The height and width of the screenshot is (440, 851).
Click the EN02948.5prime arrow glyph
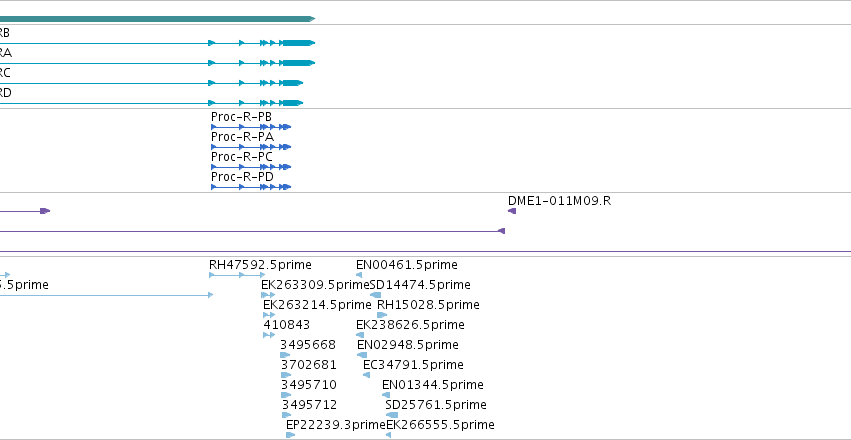click(362, 355)
